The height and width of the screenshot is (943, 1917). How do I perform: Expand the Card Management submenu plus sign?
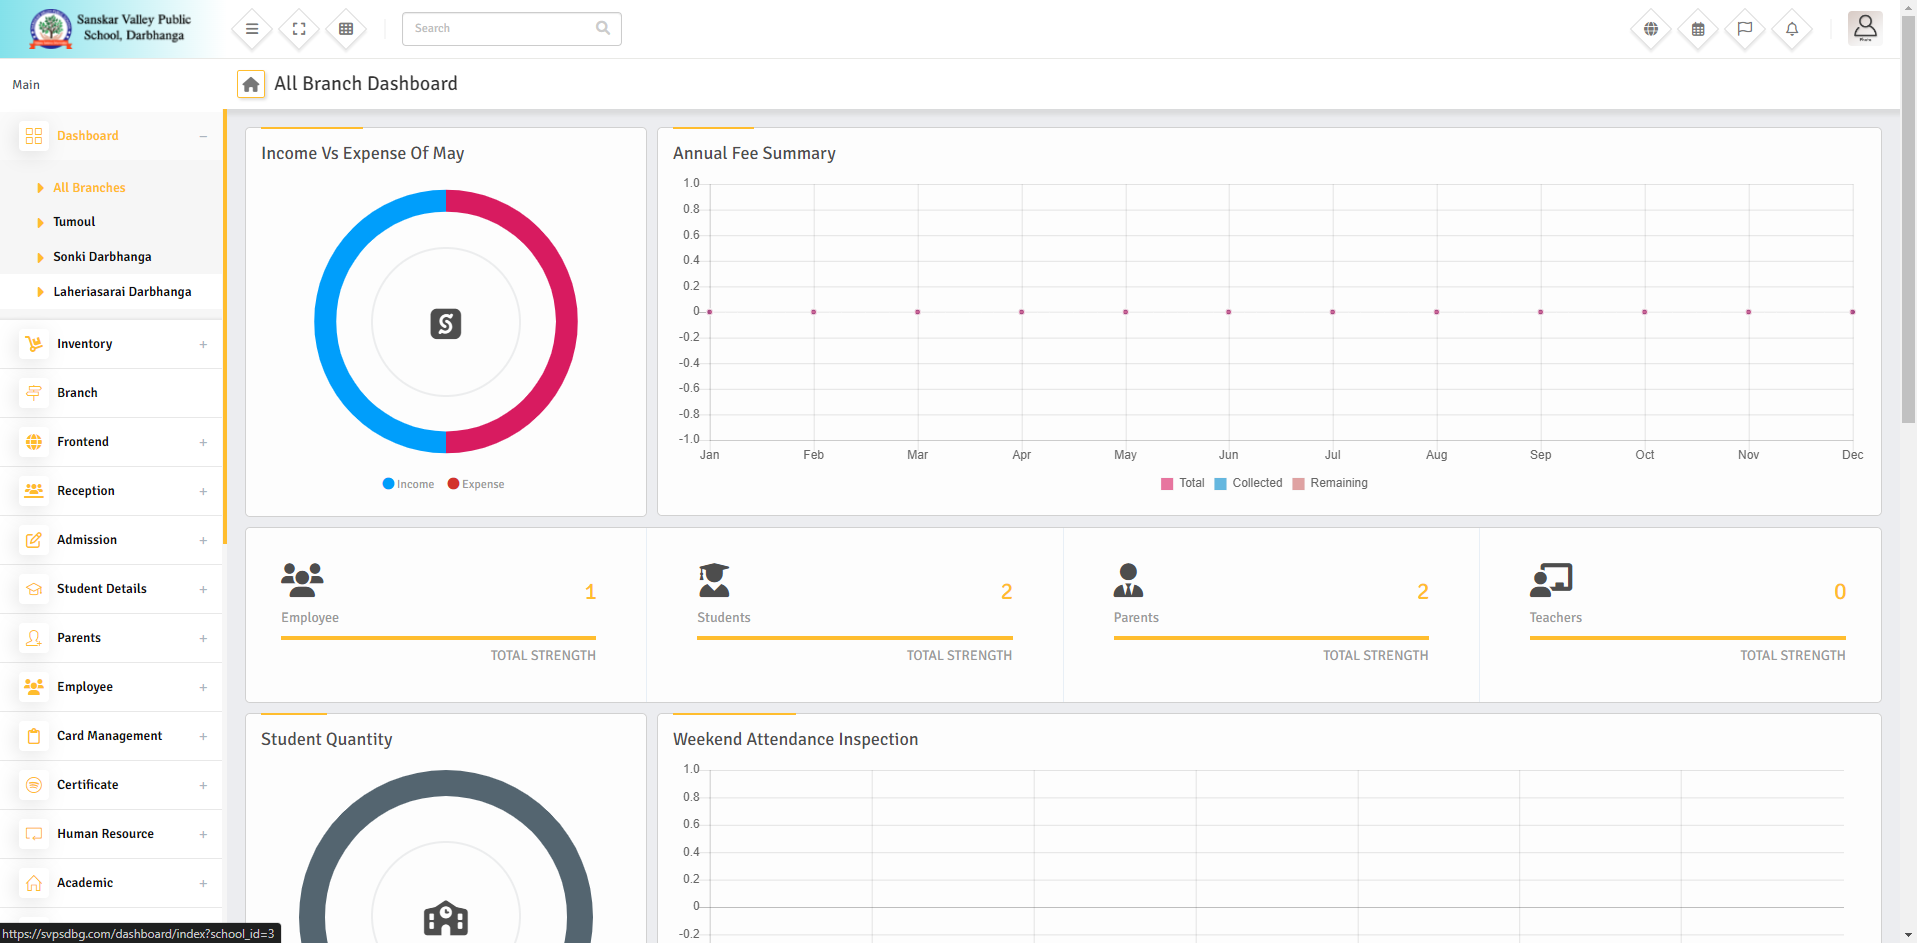[x=203, y=736]
